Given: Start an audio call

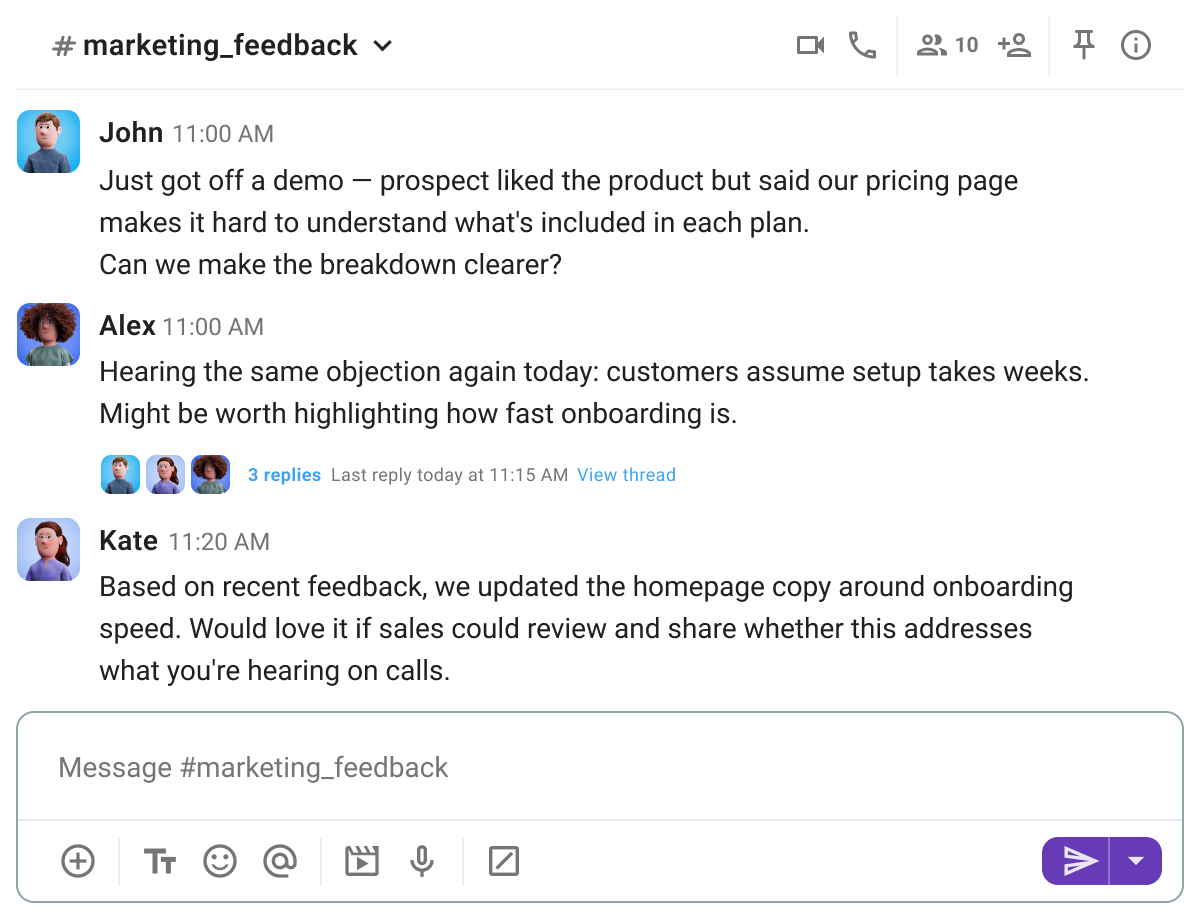Looking at the screenshot, I should [862, 44].
